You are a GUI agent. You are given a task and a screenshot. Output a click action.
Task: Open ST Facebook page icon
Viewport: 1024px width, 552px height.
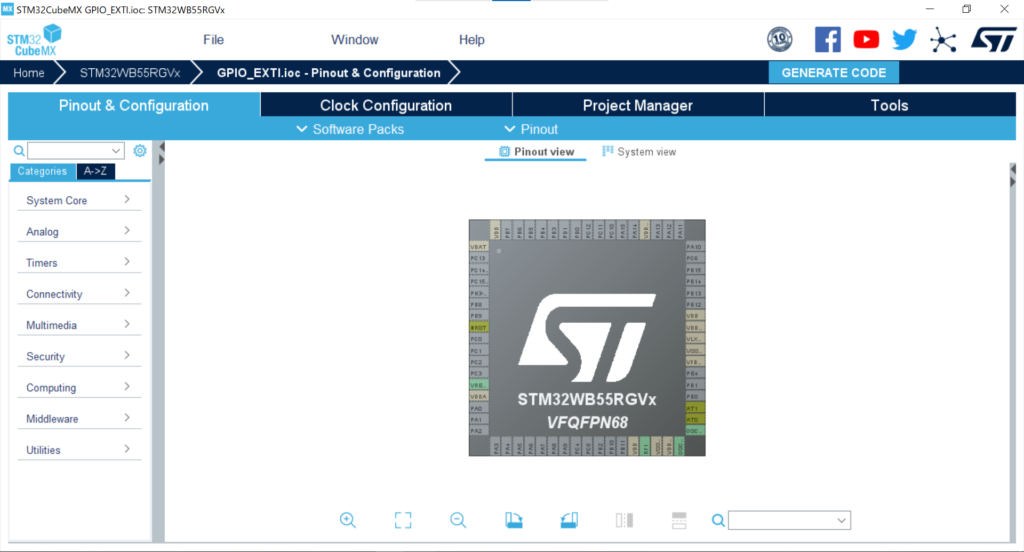click(x=827, y=40)
